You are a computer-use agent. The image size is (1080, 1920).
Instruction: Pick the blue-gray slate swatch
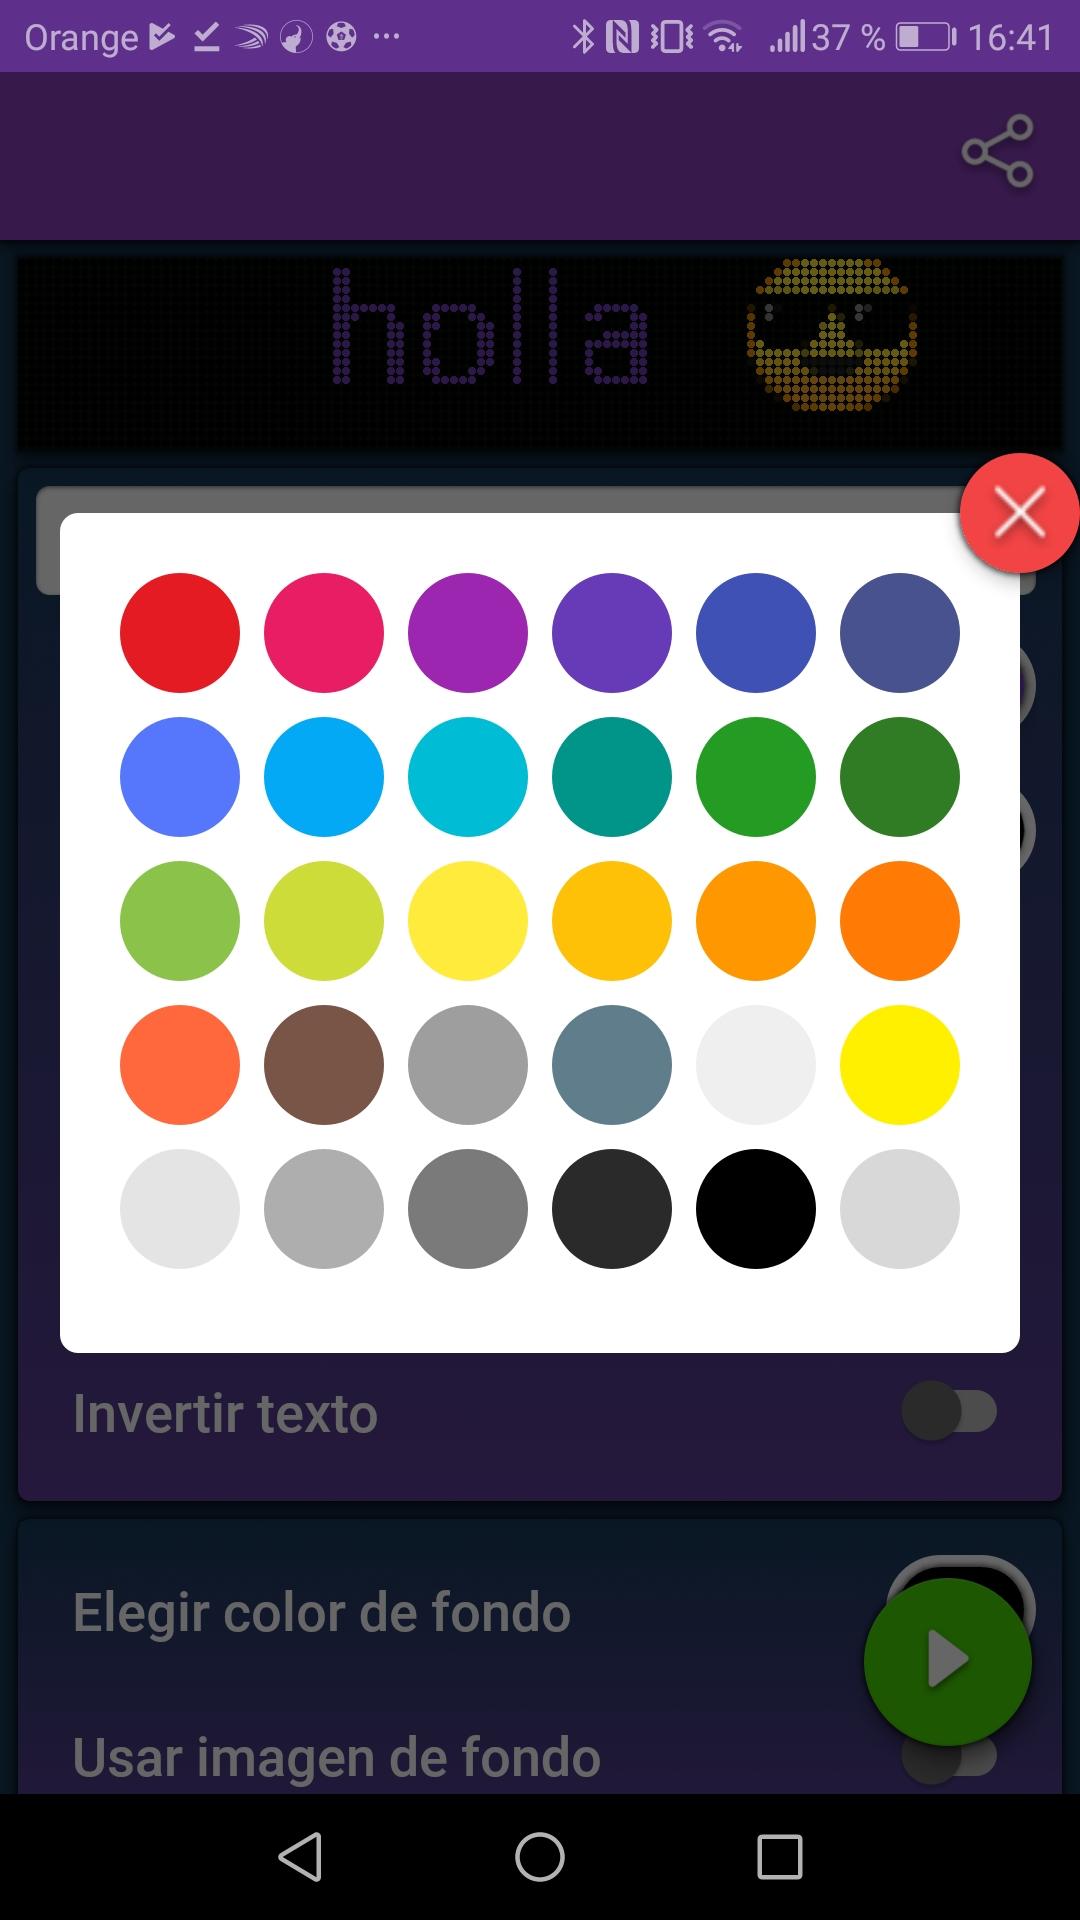[x=612, y=1065]
